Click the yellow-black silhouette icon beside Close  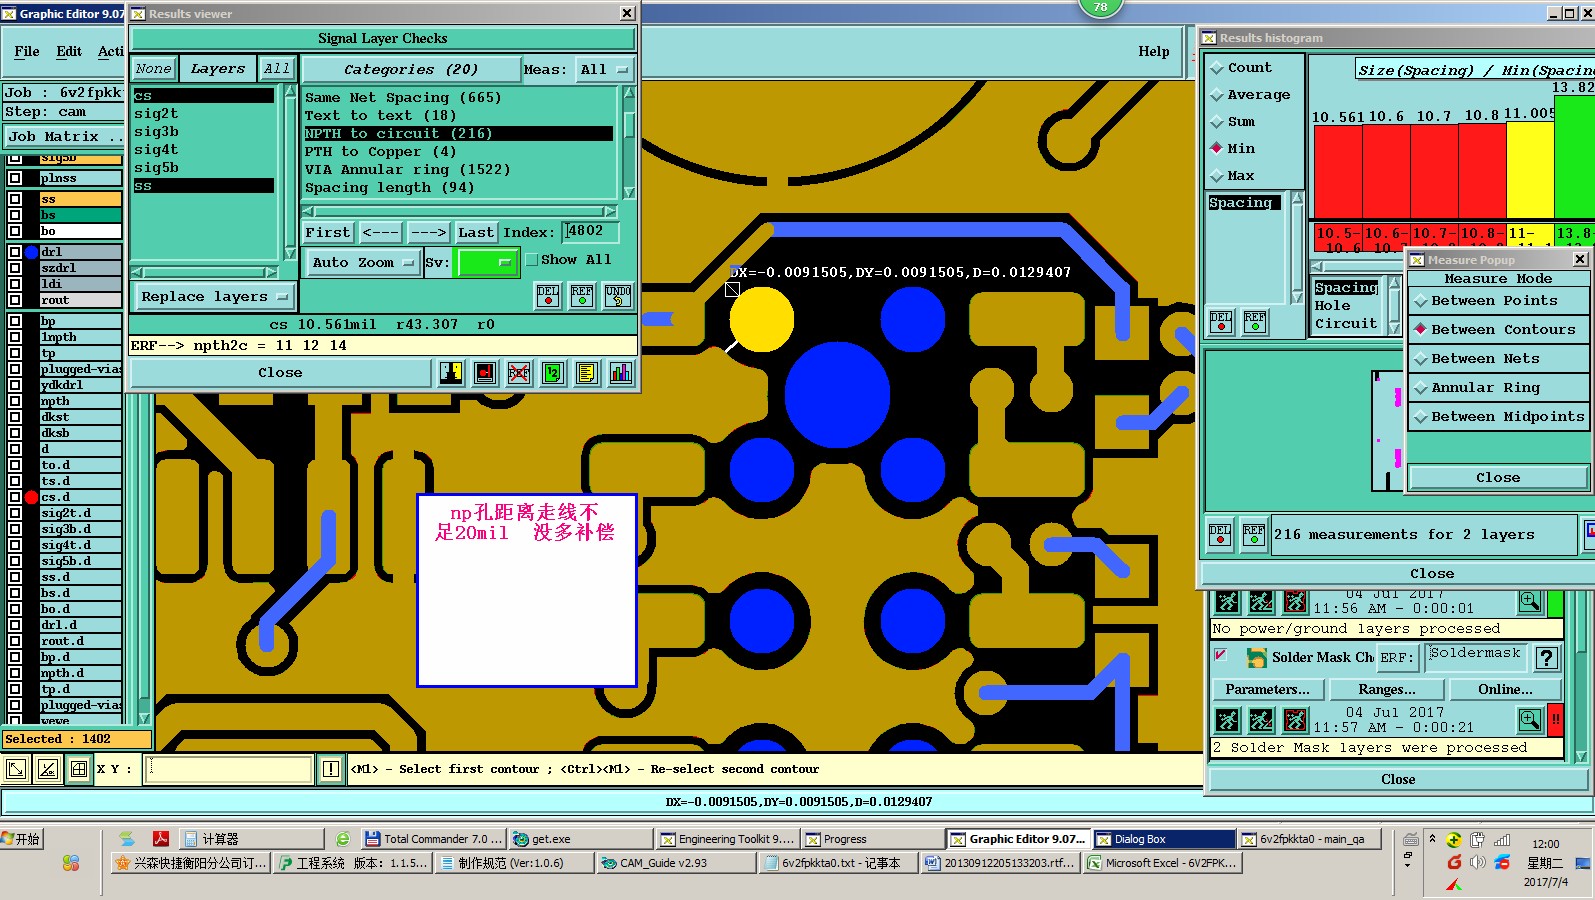coord(451,373)
